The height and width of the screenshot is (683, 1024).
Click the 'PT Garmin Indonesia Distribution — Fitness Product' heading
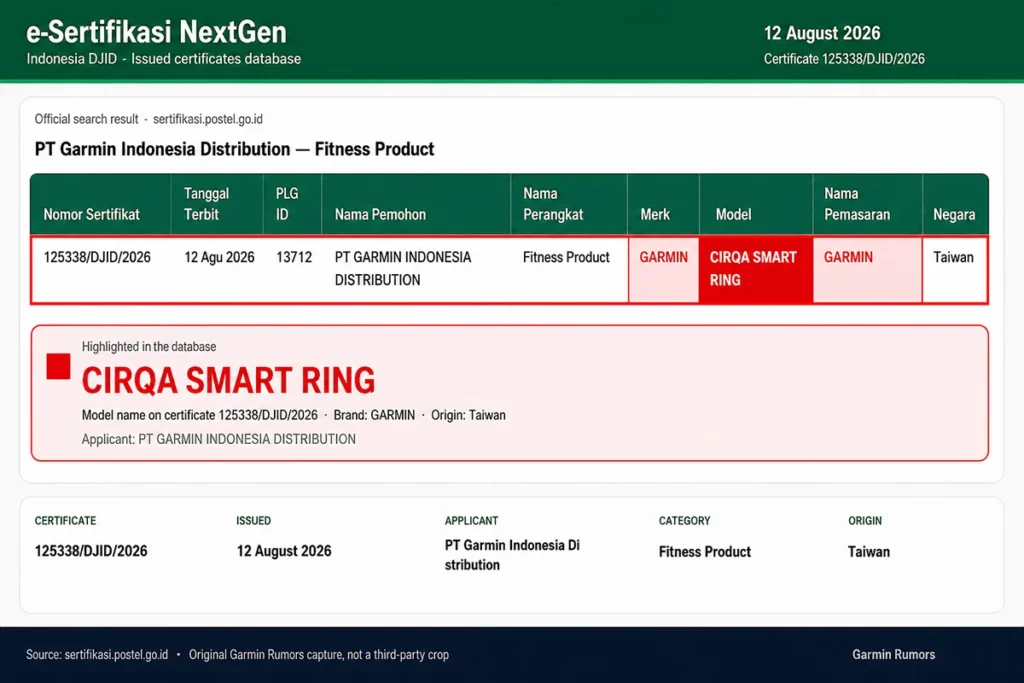(x=234, y=149)
